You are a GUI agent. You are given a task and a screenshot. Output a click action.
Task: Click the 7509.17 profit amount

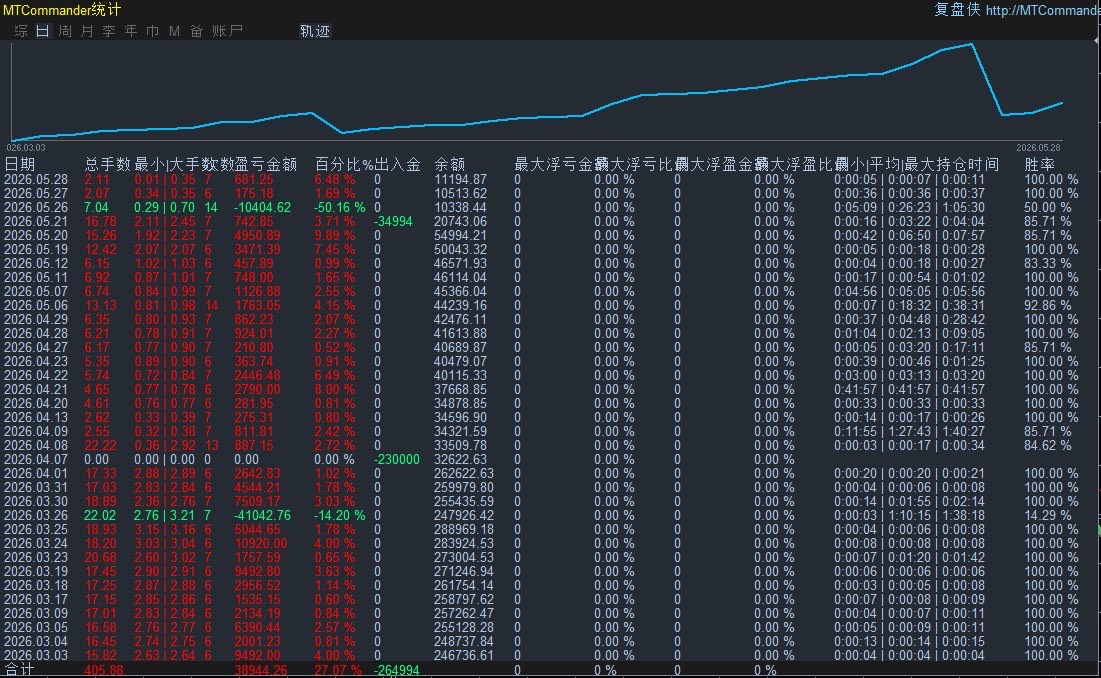pyautogui.click(x=257, y=501)
